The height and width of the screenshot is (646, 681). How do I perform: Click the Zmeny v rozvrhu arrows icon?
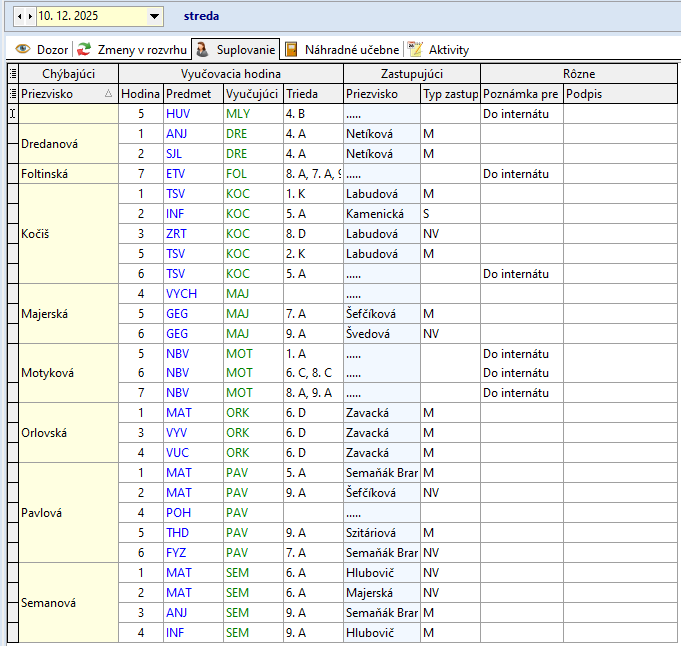point(85,49)
